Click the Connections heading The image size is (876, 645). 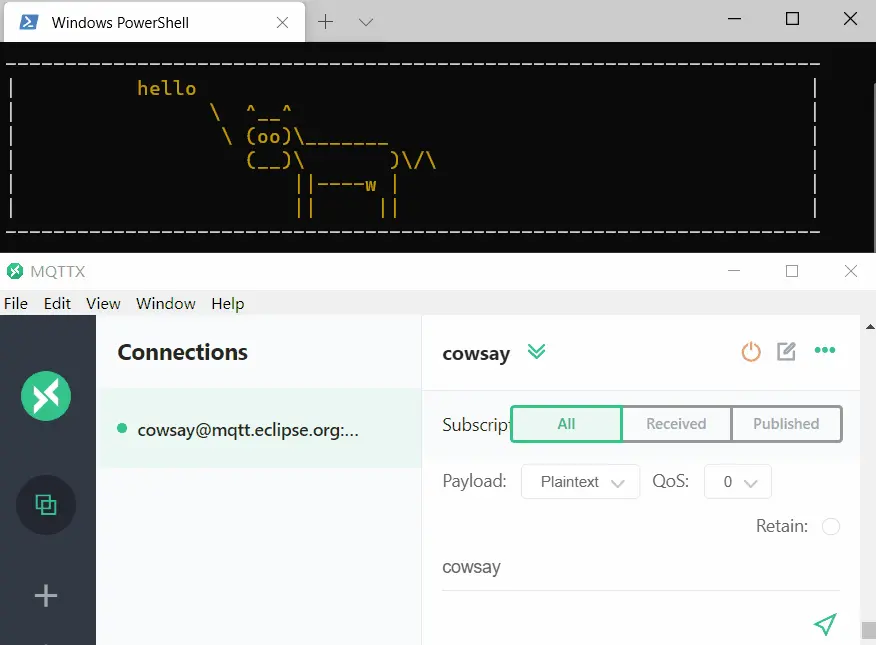point(183,352)
